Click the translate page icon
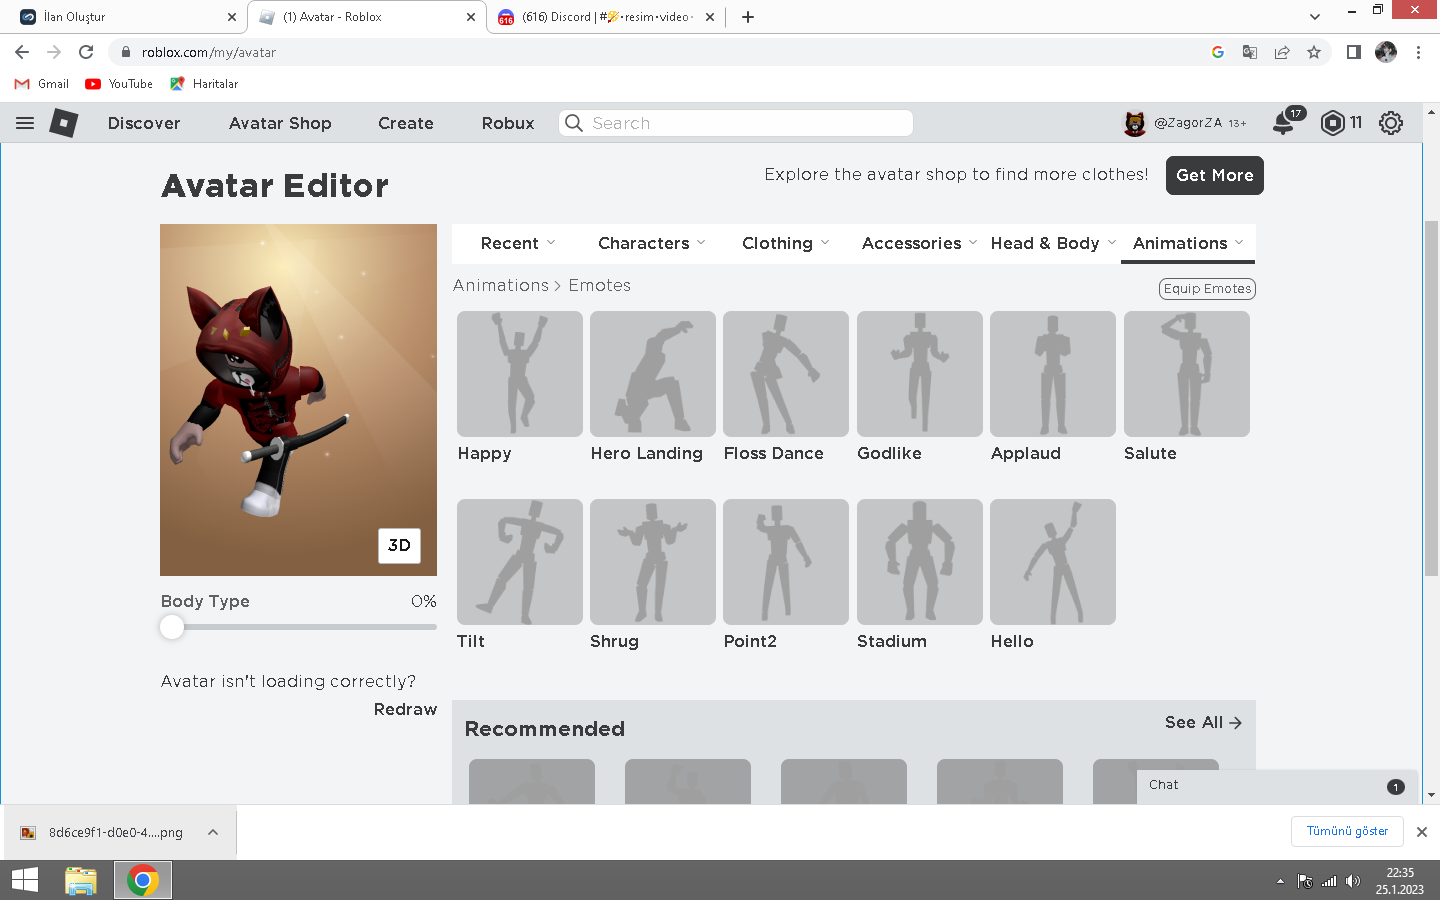The height and width of the screenshot is (900, 1440). [1250, 52]
